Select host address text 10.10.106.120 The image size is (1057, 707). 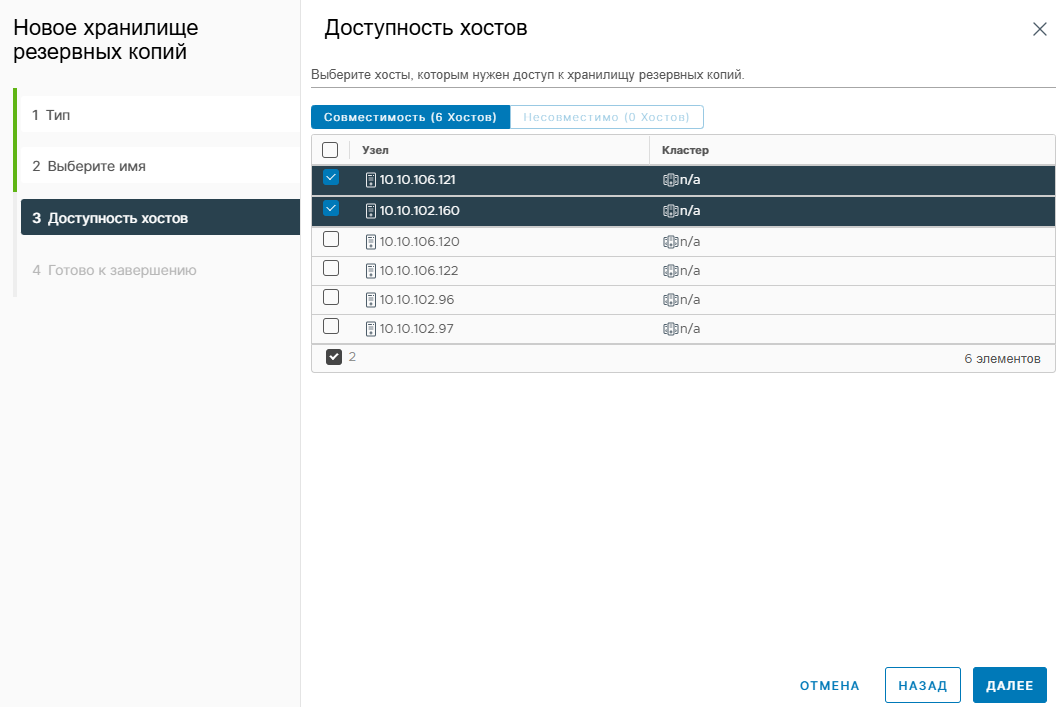click(x=419, y=242)
